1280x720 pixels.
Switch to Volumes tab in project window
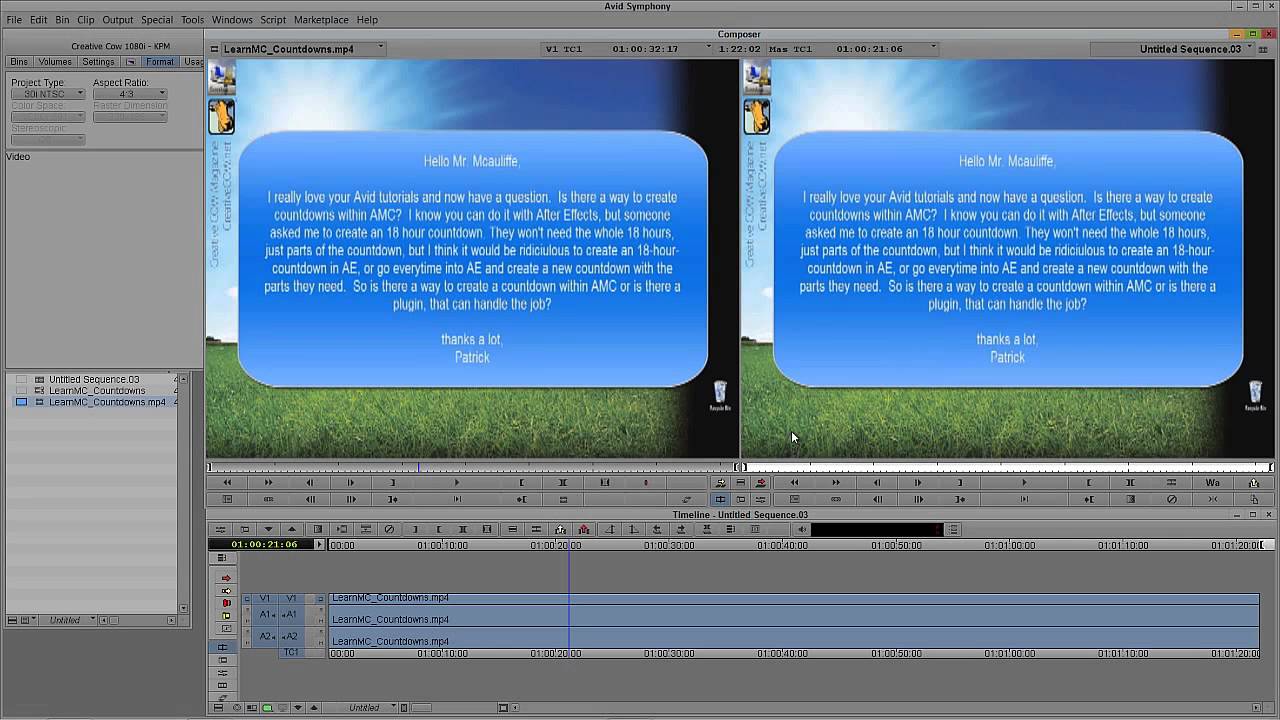coord(55,62)
